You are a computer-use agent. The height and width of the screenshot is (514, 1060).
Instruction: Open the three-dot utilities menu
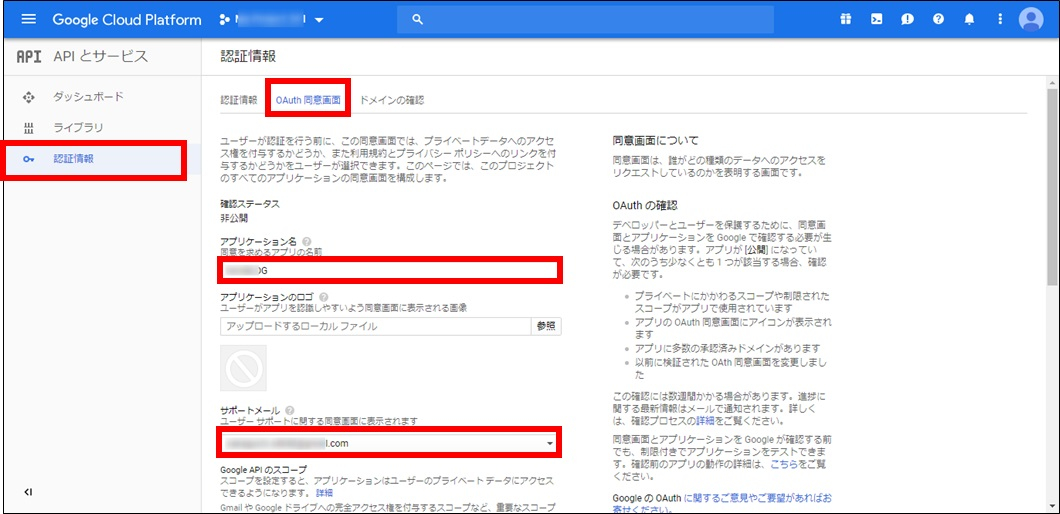1001,20
